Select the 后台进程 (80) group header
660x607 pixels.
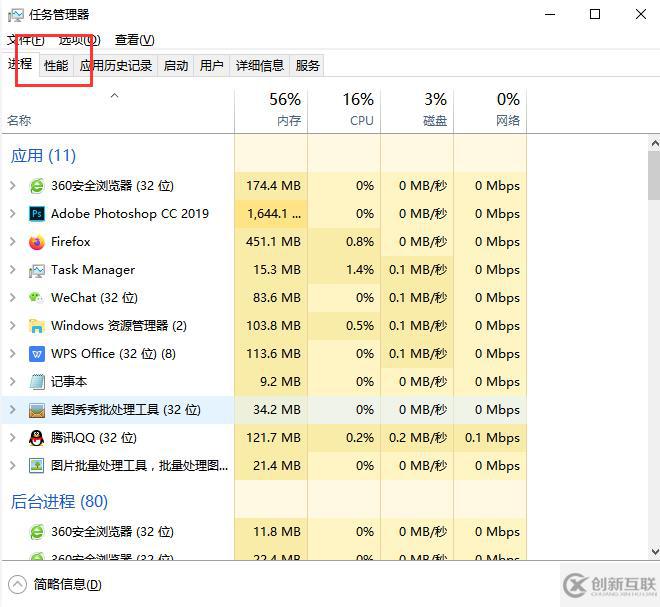point(59,502)
